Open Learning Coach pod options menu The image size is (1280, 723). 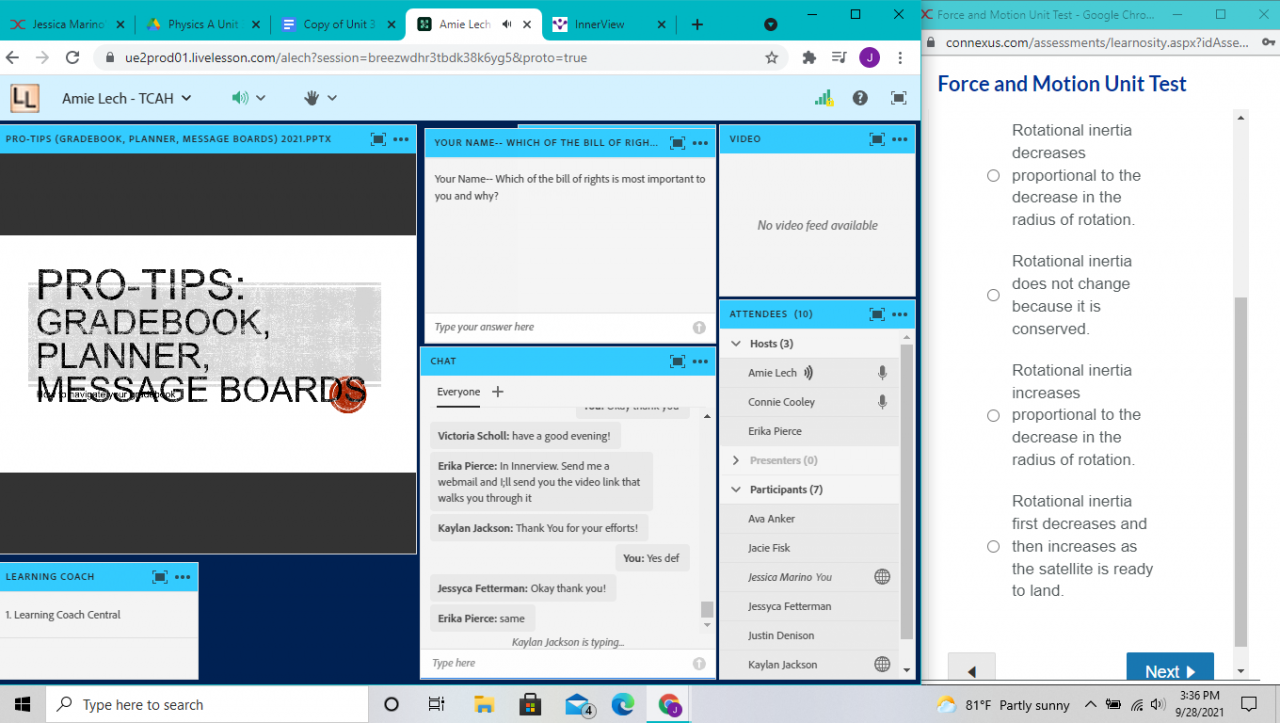[183, 577]
